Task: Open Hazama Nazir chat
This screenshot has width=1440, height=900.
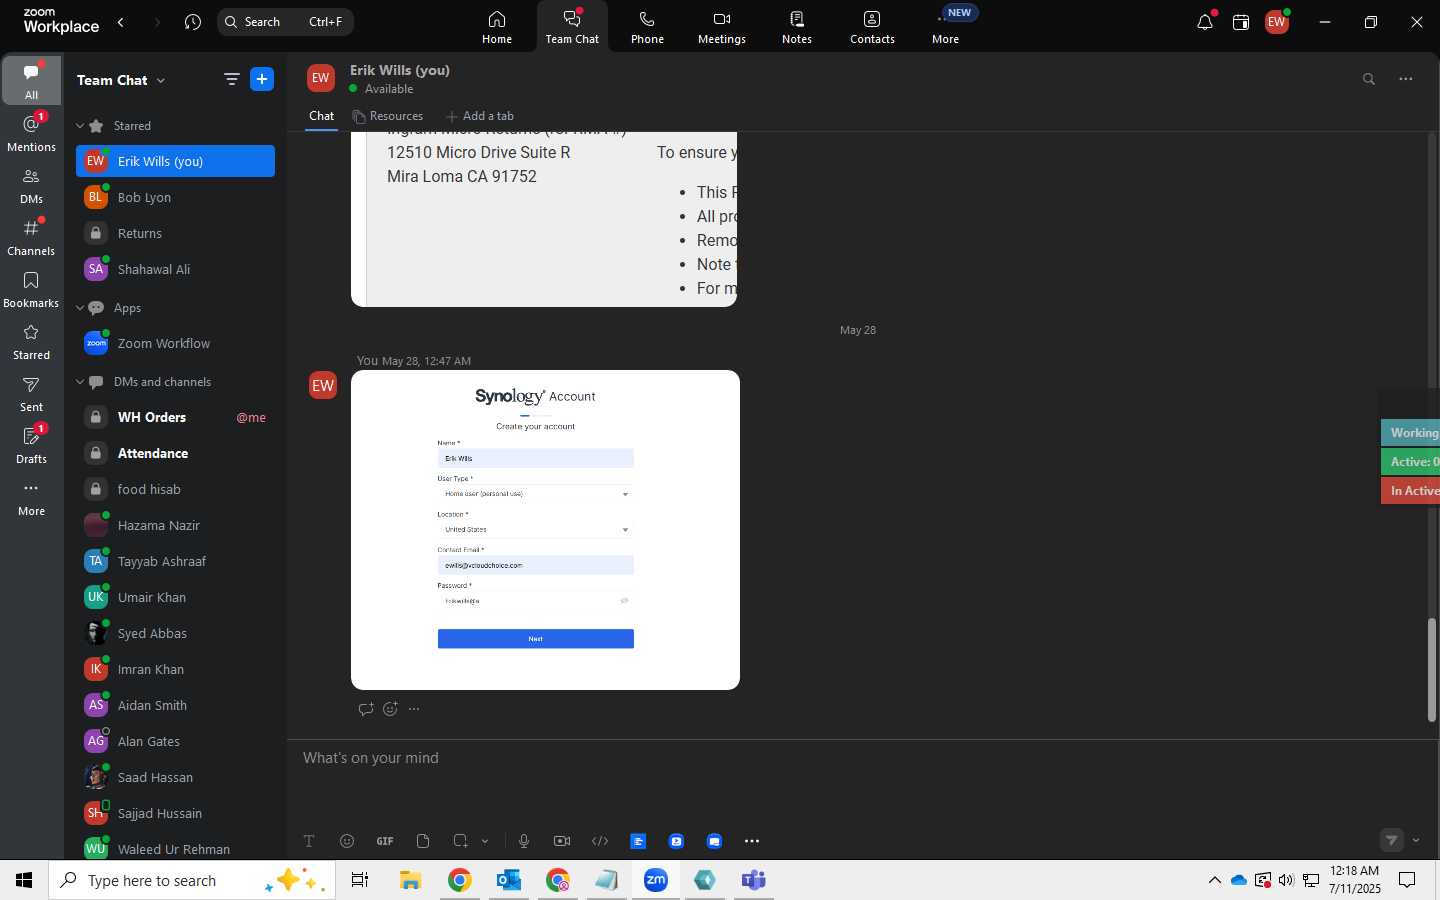Action: [175, 525]
